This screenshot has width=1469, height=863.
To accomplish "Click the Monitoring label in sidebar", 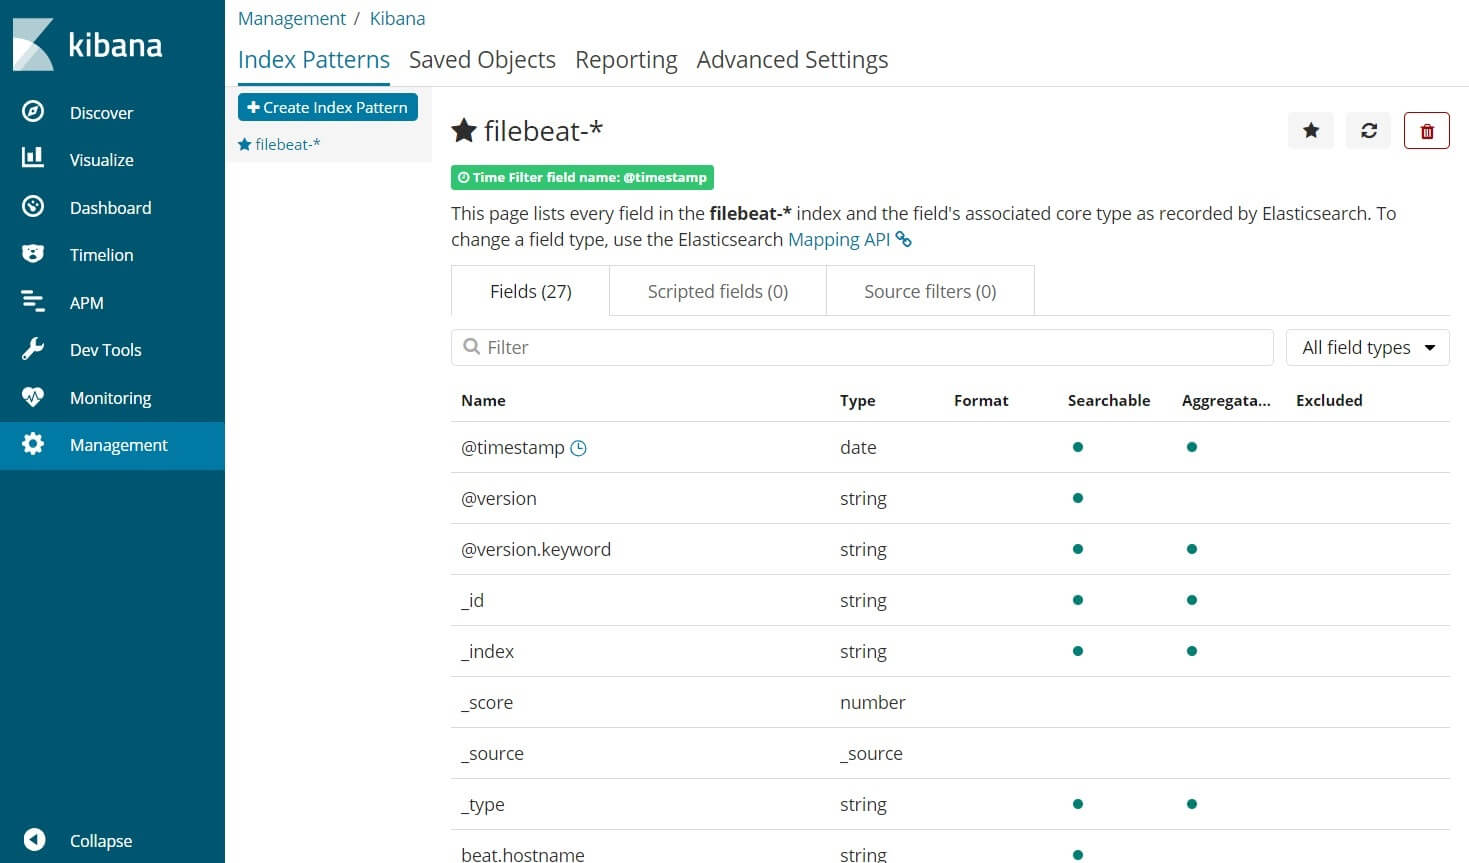I will 110,398.
